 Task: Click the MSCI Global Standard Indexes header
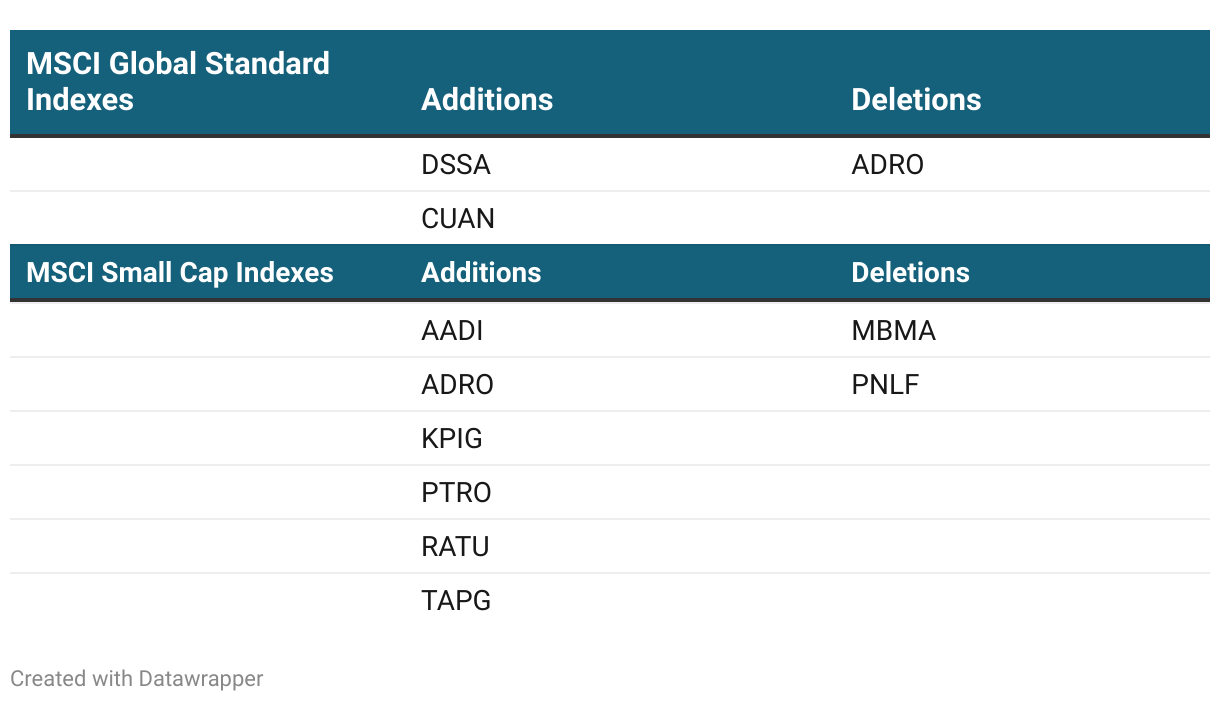177,81
